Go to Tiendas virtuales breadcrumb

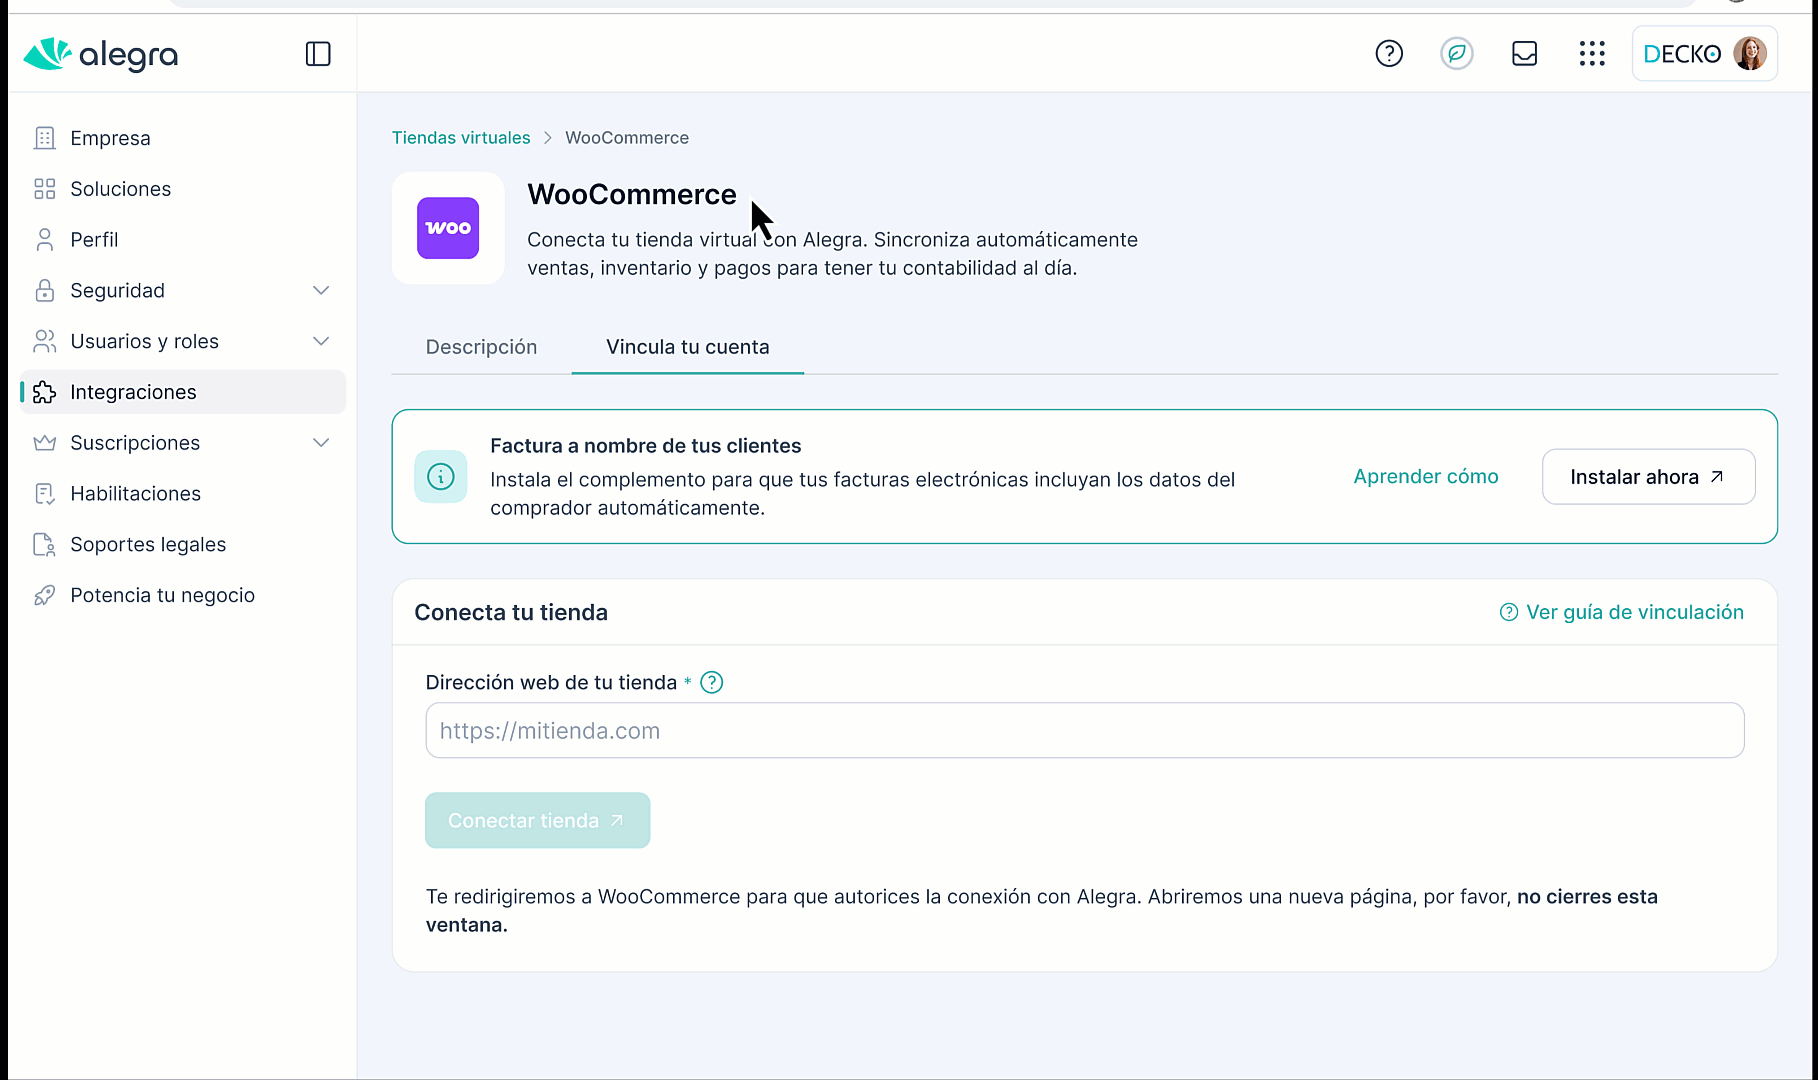click(461, 138)
